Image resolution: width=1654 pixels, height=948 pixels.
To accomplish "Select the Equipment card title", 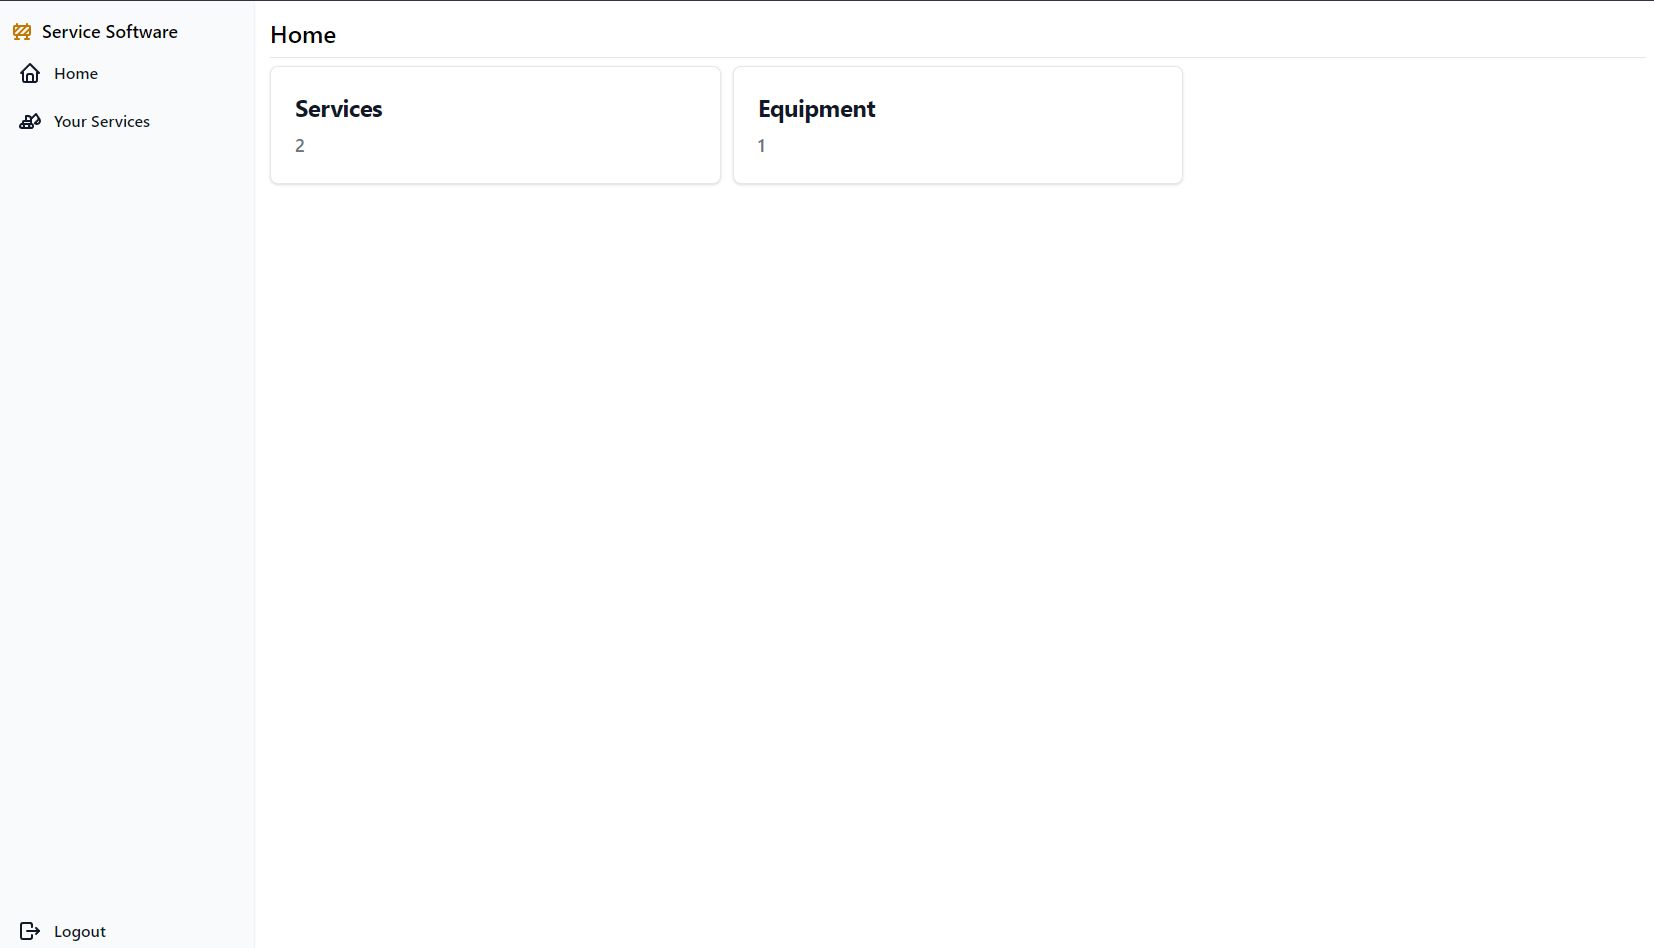I will click(x=816, y=109).
